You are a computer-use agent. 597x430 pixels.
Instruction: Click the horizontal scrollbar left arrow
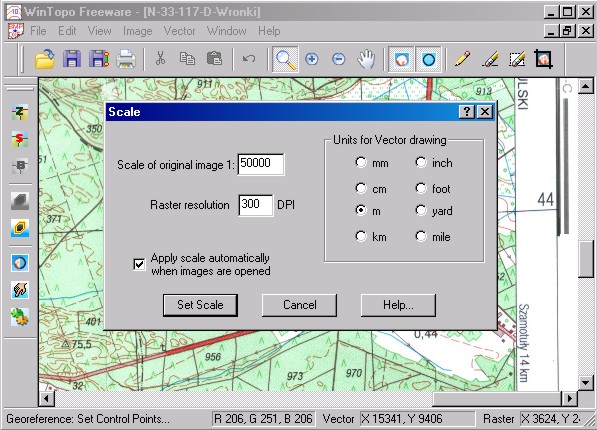(x=46, y=399)
